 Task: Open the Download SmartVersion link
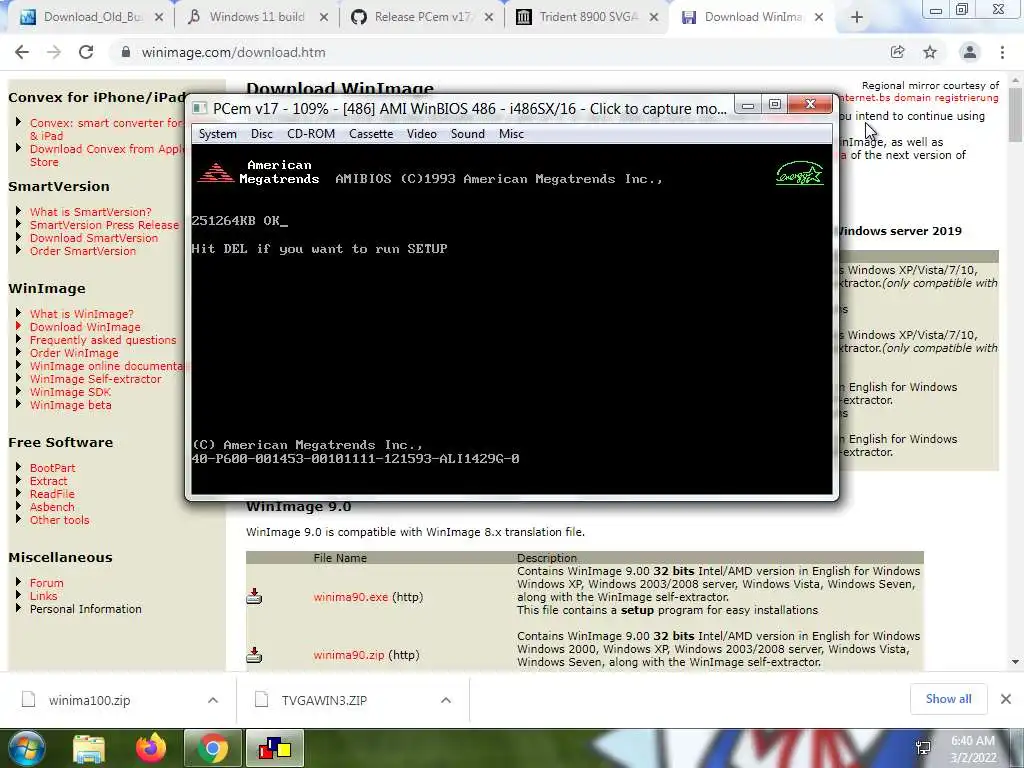[94, 238]
